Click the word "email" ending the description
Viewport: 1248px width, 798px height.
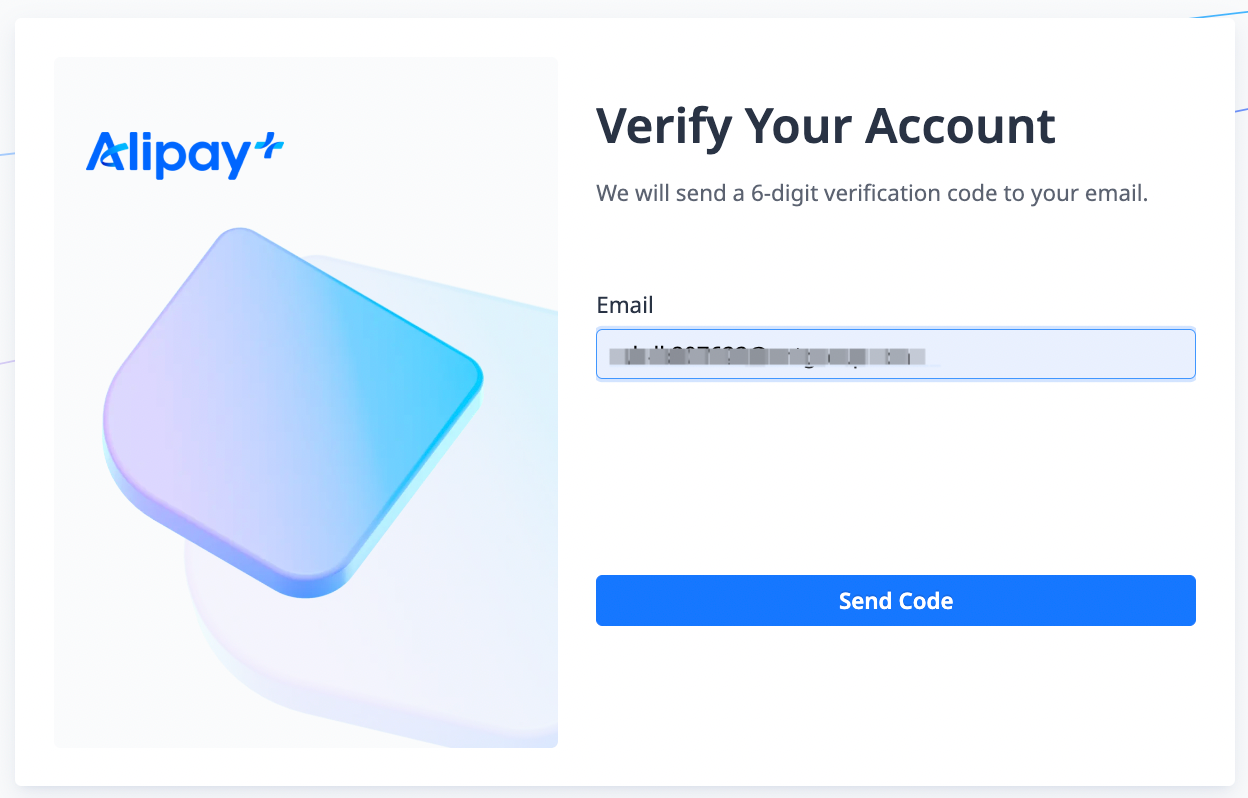coord(1118,193)
